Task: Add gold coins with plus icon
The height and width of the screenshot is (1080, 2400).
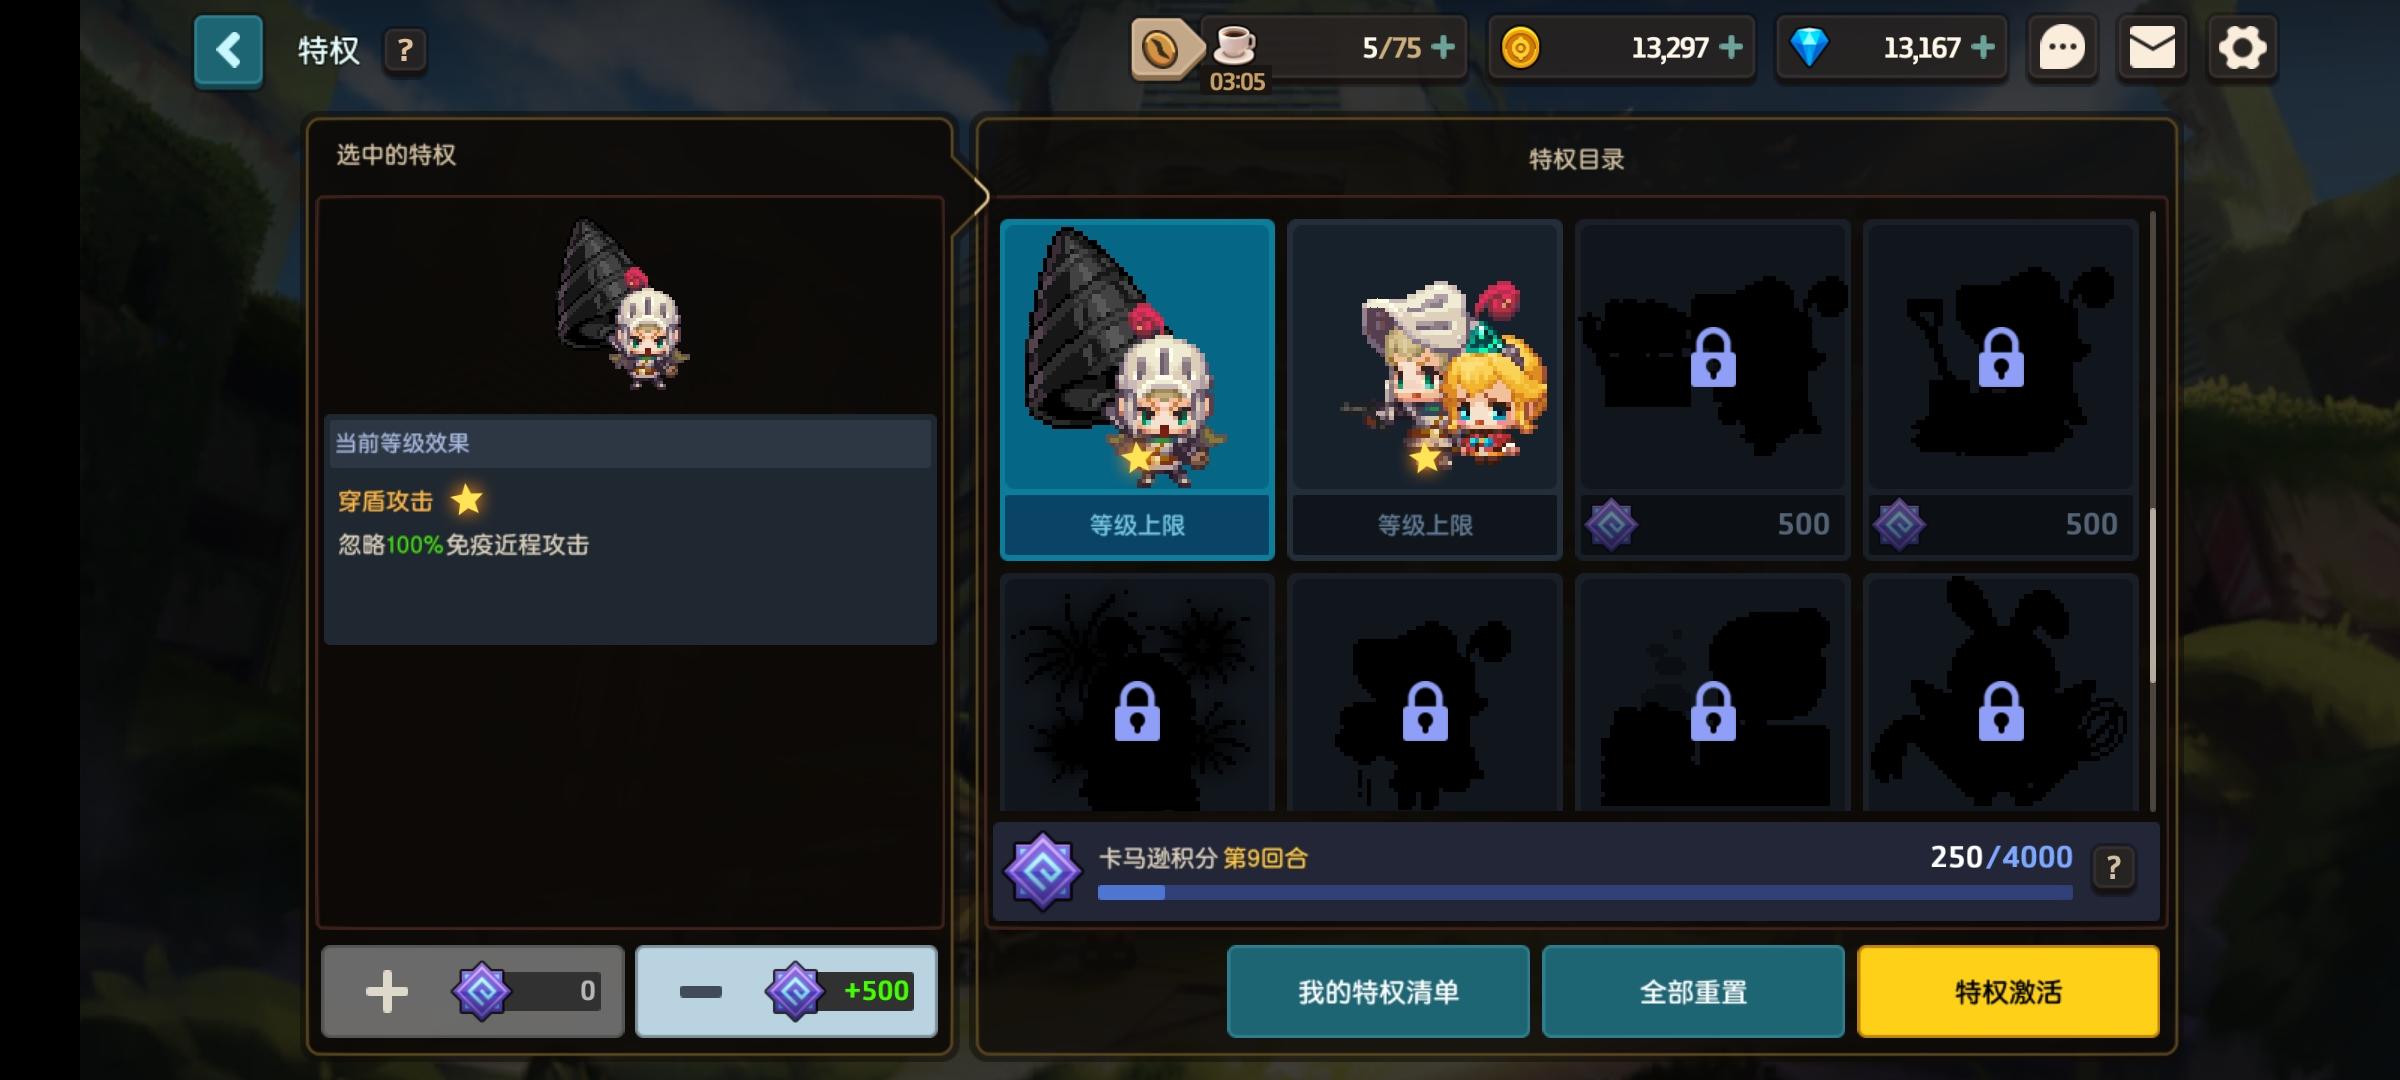Action: (x=1731, y=47)
